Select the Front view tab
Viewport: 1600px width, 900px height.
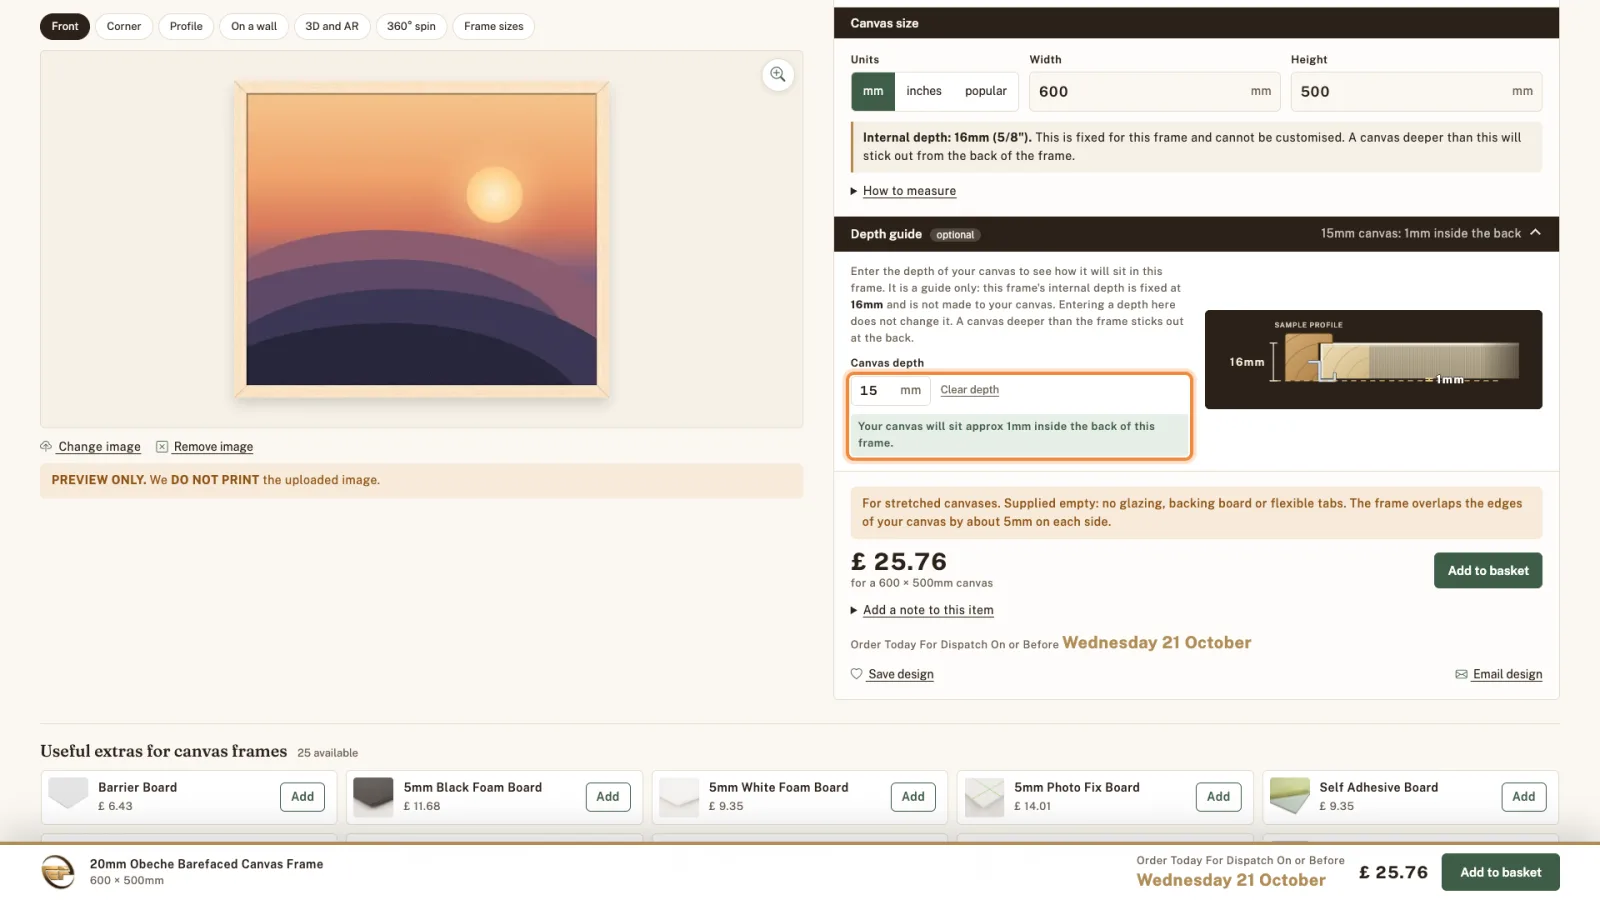click(65, 26)
